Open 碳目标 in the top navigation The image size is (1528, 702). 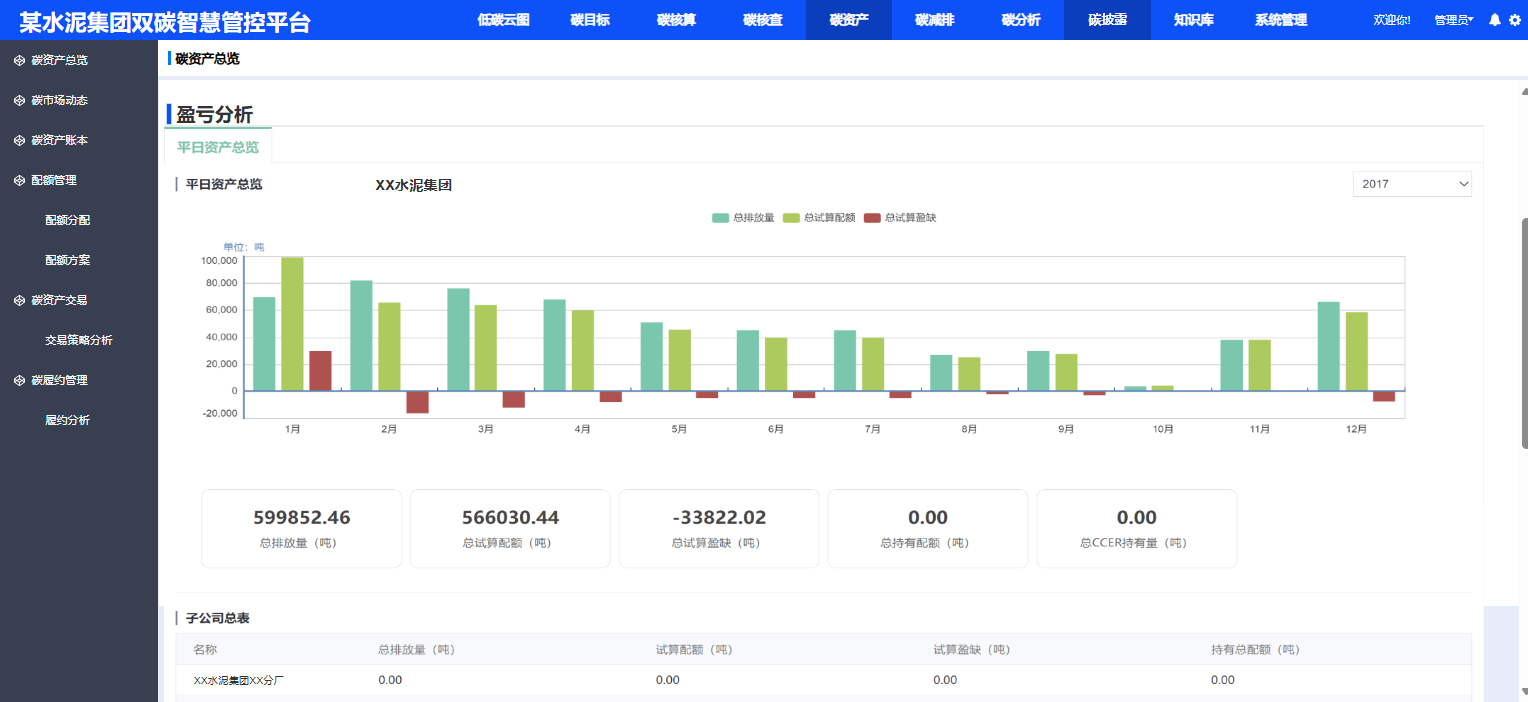(x=590, y=20)
